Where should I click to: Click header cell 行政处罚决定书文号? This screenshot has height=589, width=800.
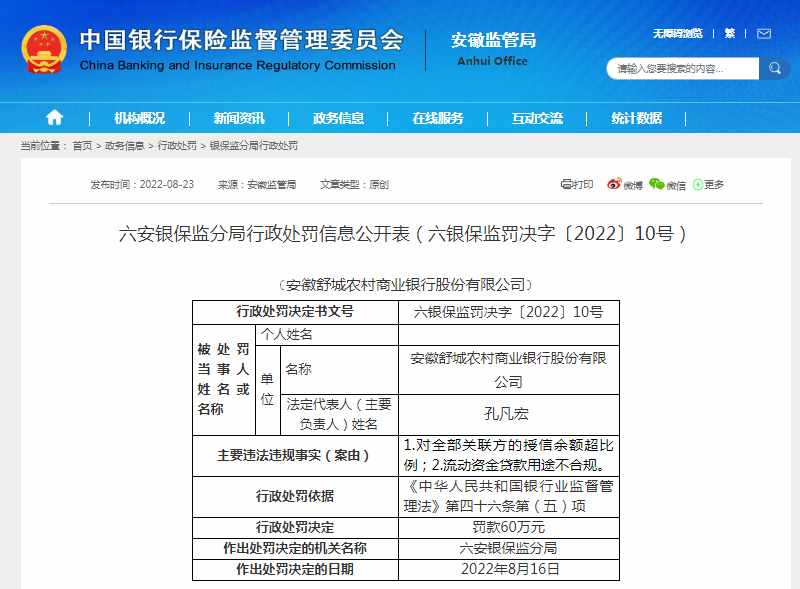295,312
